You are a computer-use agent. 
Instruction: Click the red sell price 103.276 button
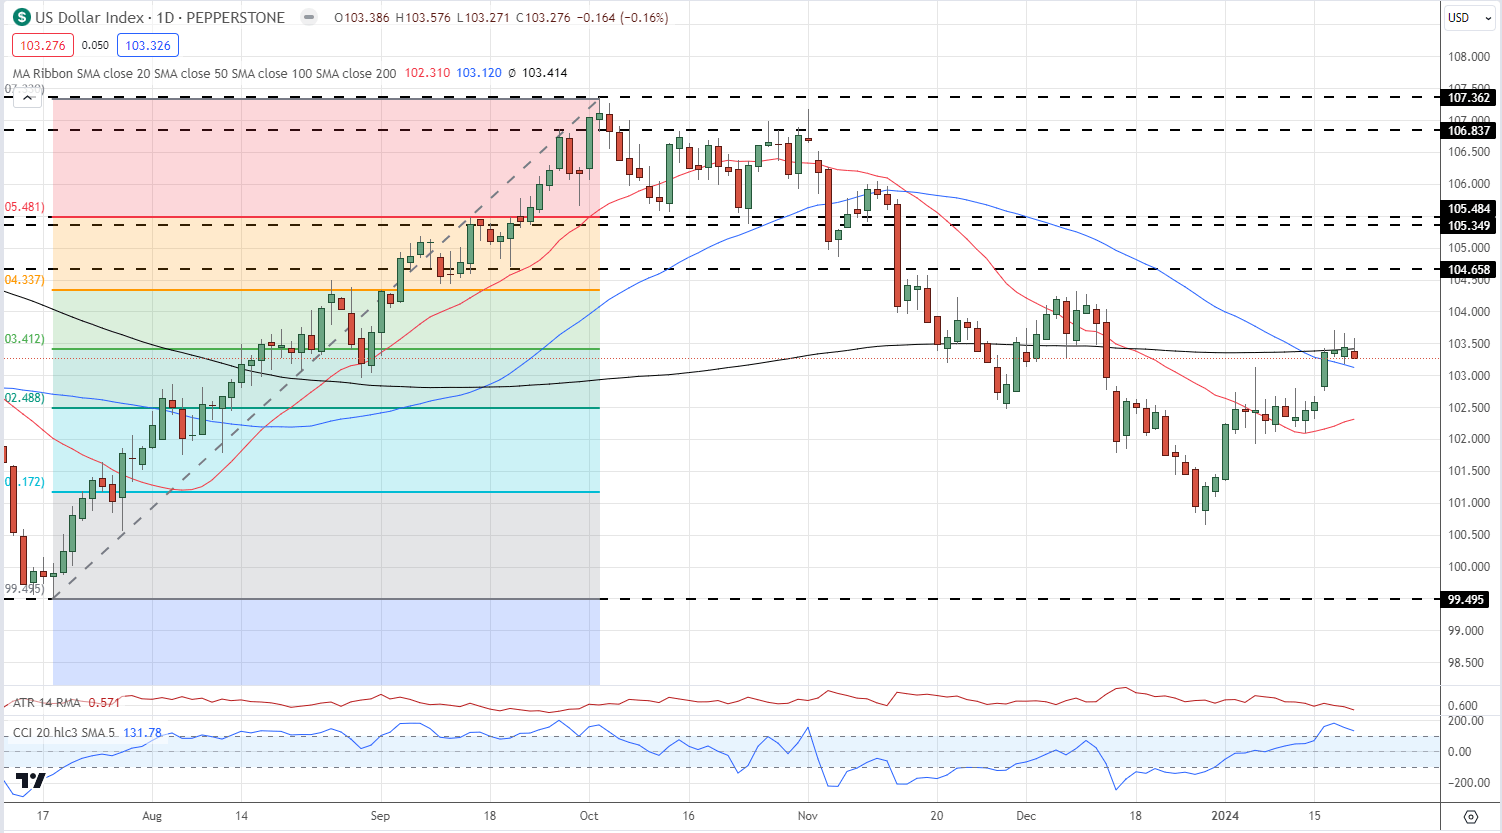tap(43, 45)
